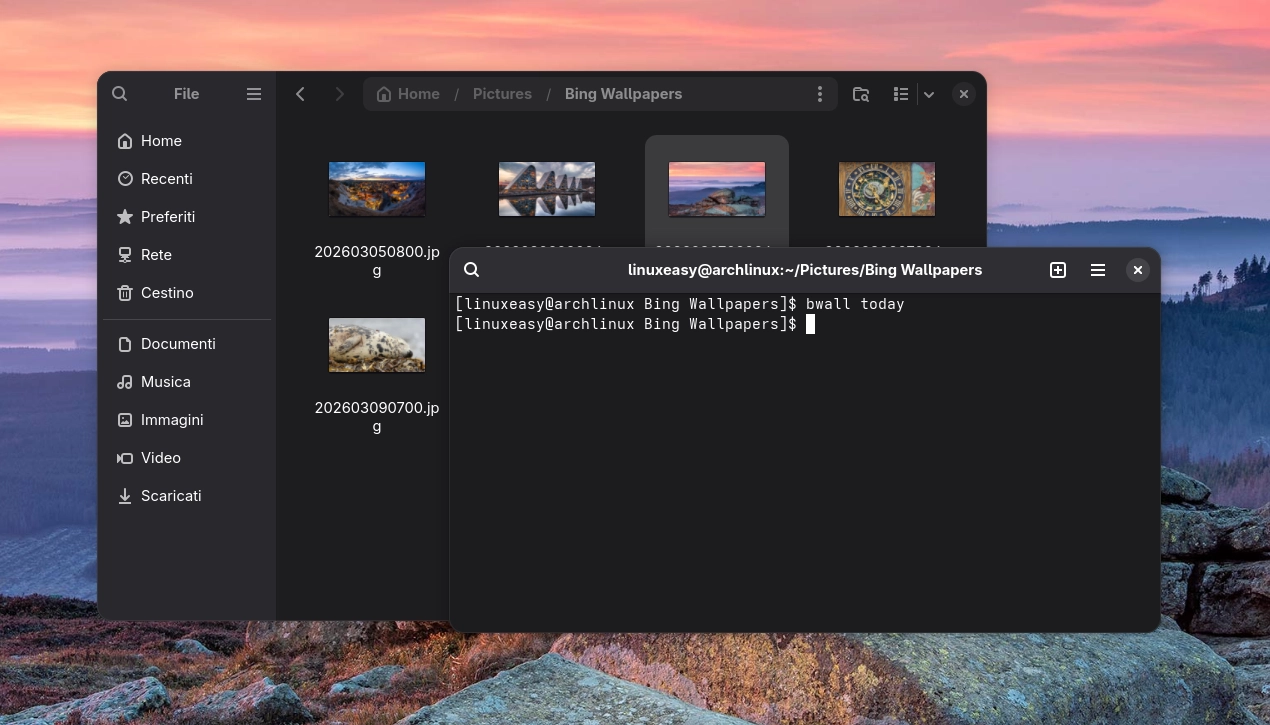Toggle list view in file manager
The image size is (1270, 725).
click(x=901, y=94)
